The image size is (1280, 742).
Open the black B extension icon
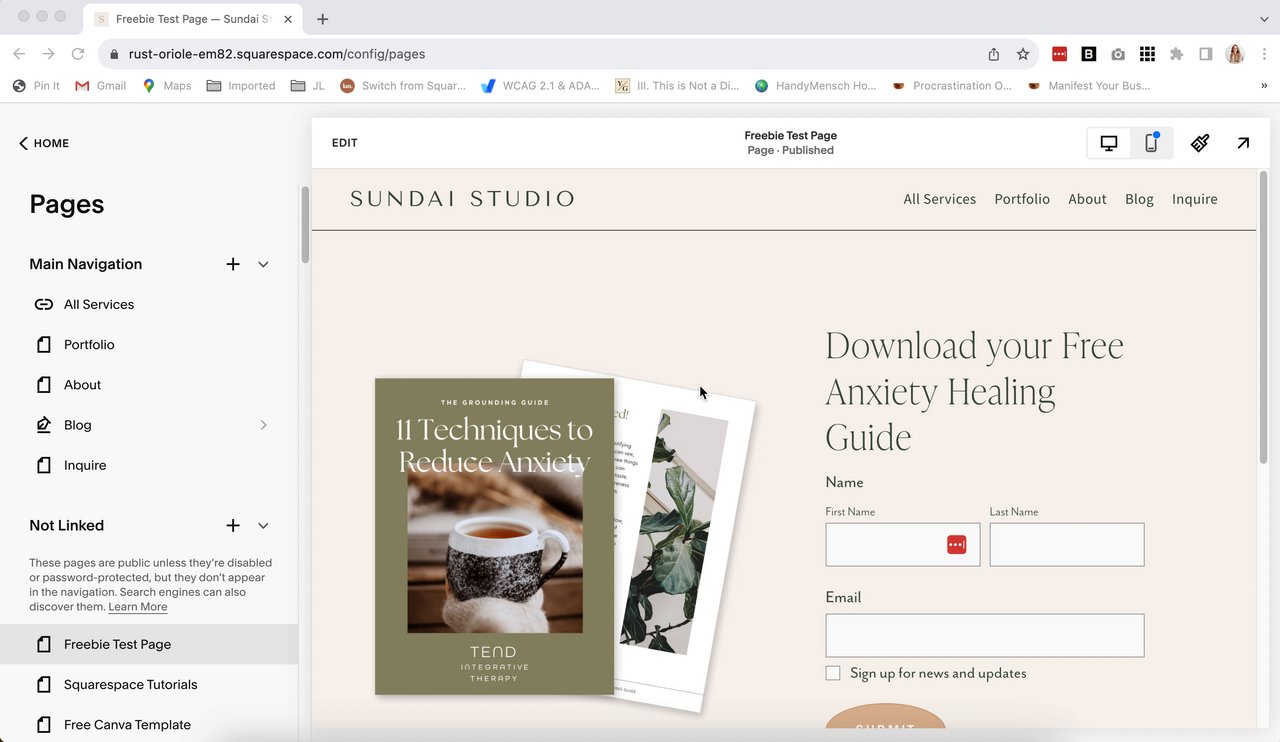(1089, 54)
